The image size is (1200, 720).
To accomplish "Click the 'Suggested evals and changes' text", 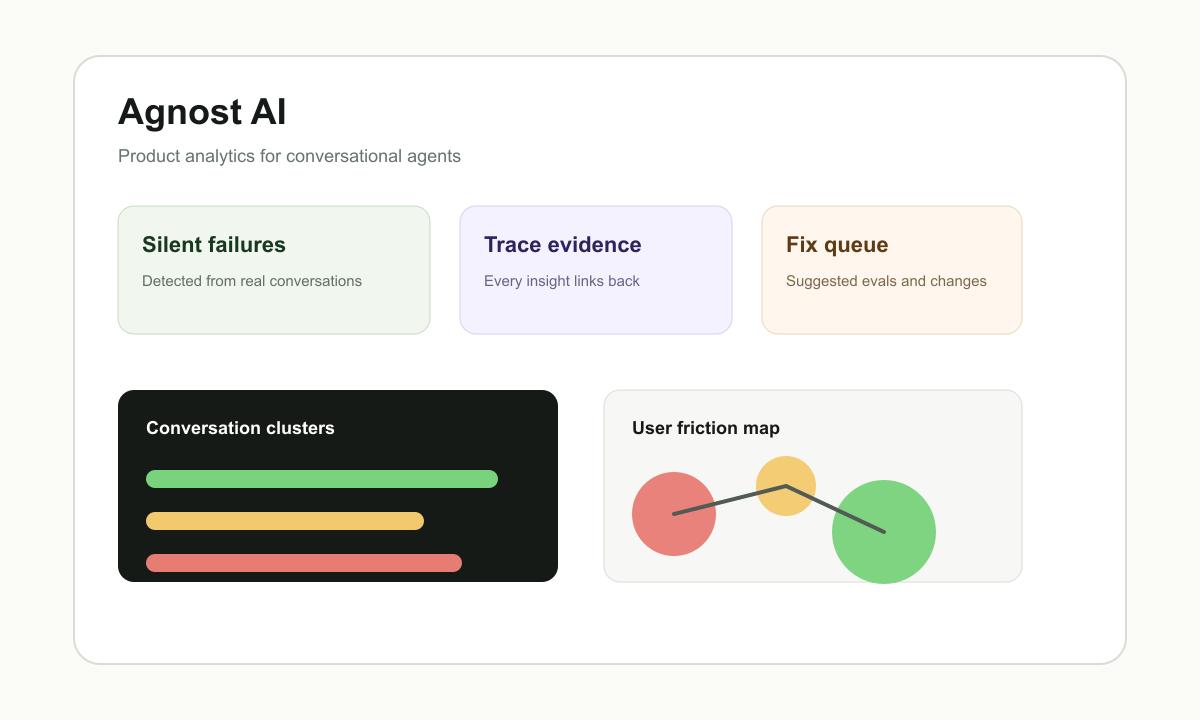I will point(886,281).
